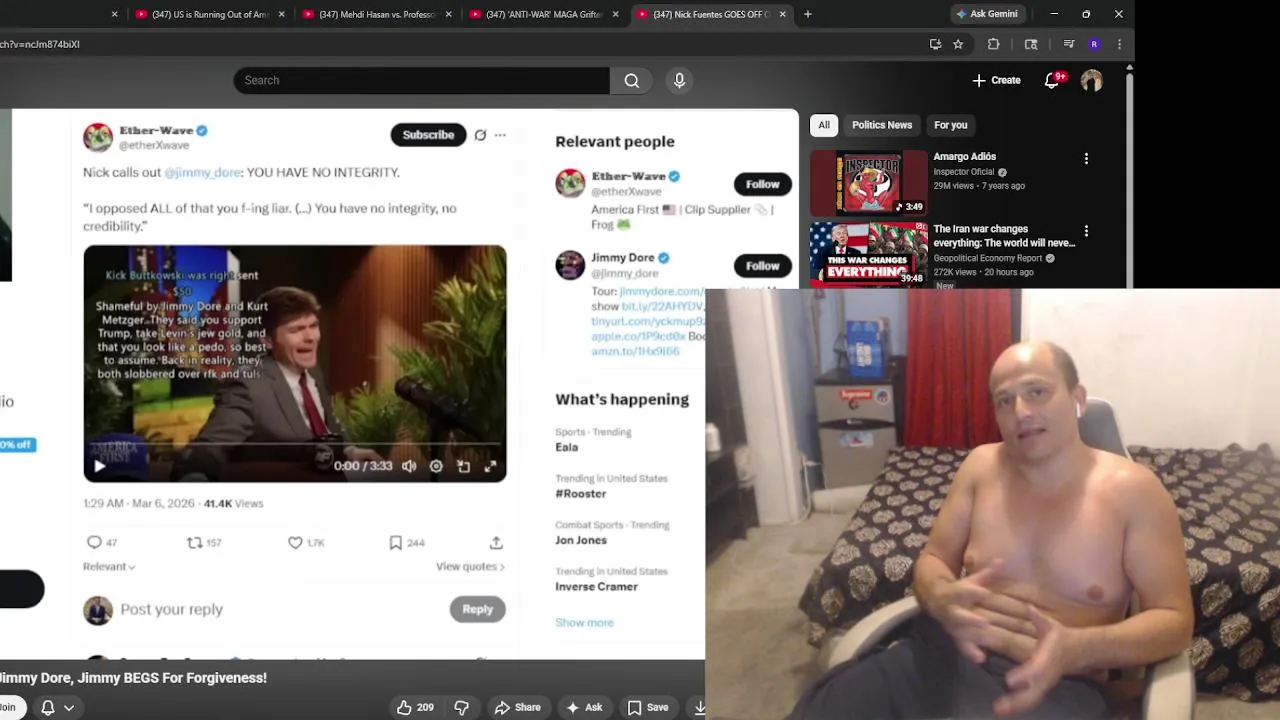Click the repost icon showing 157
The height and width of the screenshot is (720, 1280).
click(x=194, y=542)
